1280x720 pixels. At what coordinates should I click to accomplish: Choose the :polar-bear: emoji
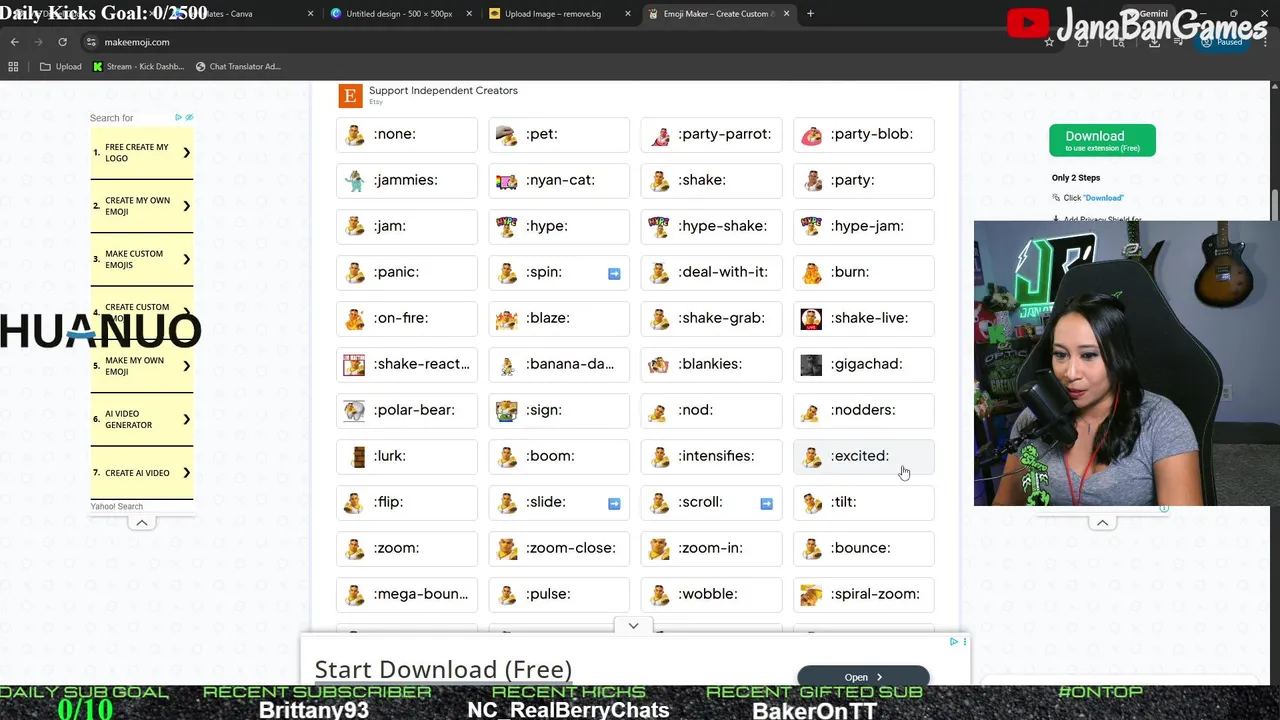407,410
